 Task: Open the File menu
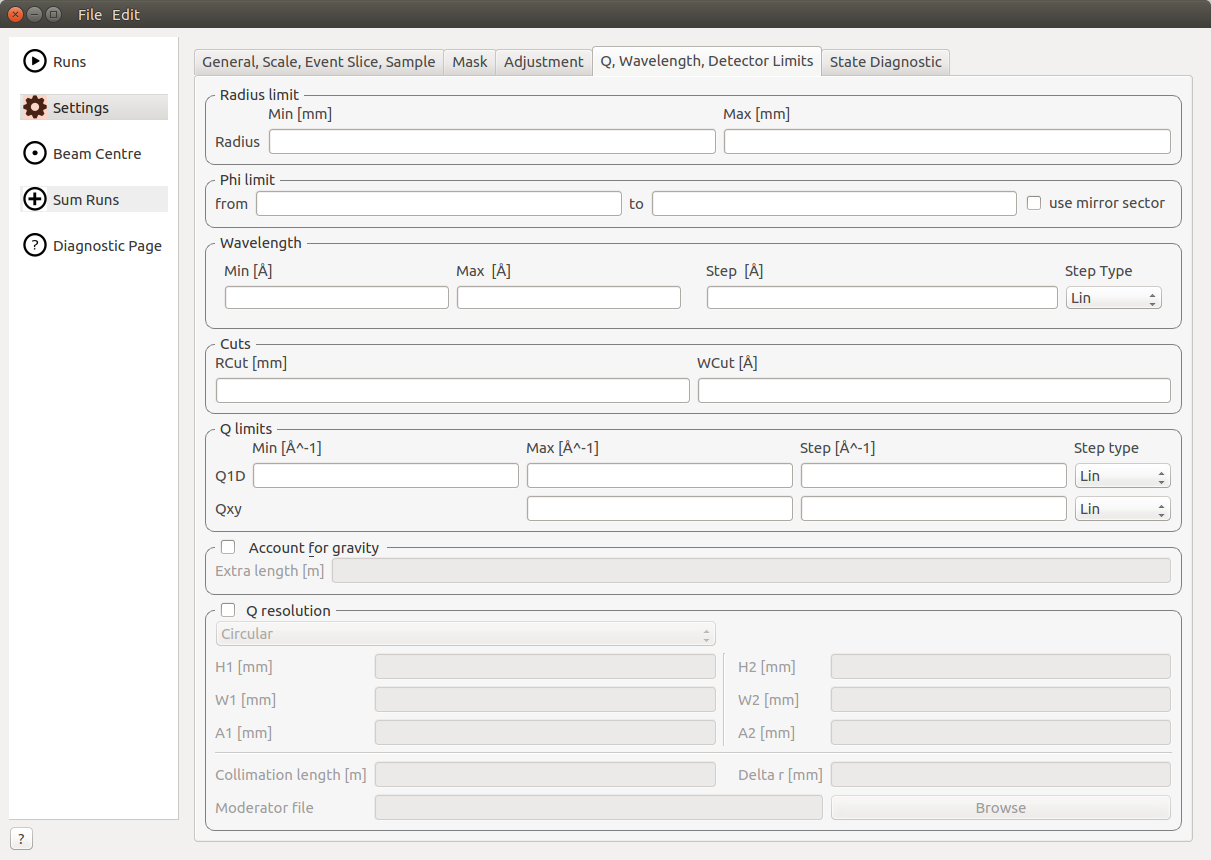(x=90, y=15)
